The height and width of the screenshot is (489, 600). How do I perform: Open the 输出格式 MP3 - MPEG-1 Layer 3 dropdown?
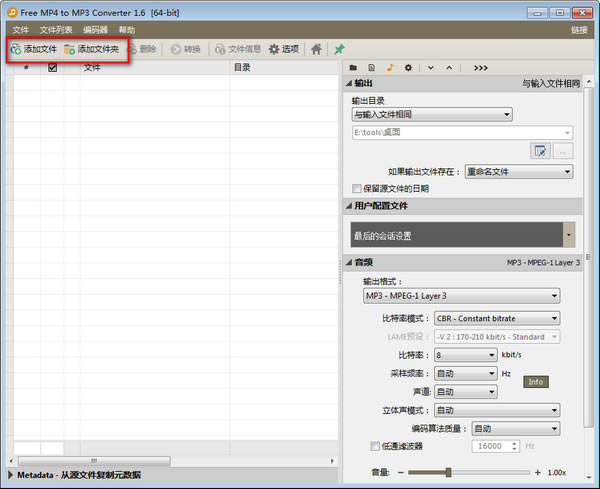click(461, 296)
